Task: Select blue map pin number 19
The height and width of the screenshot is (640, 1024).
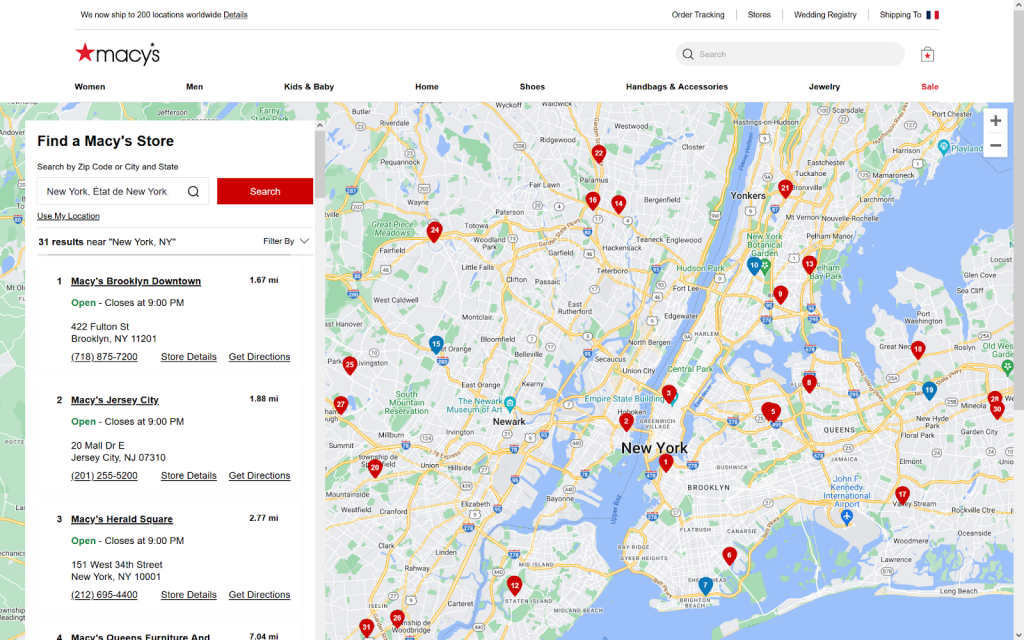Action: 929,390
